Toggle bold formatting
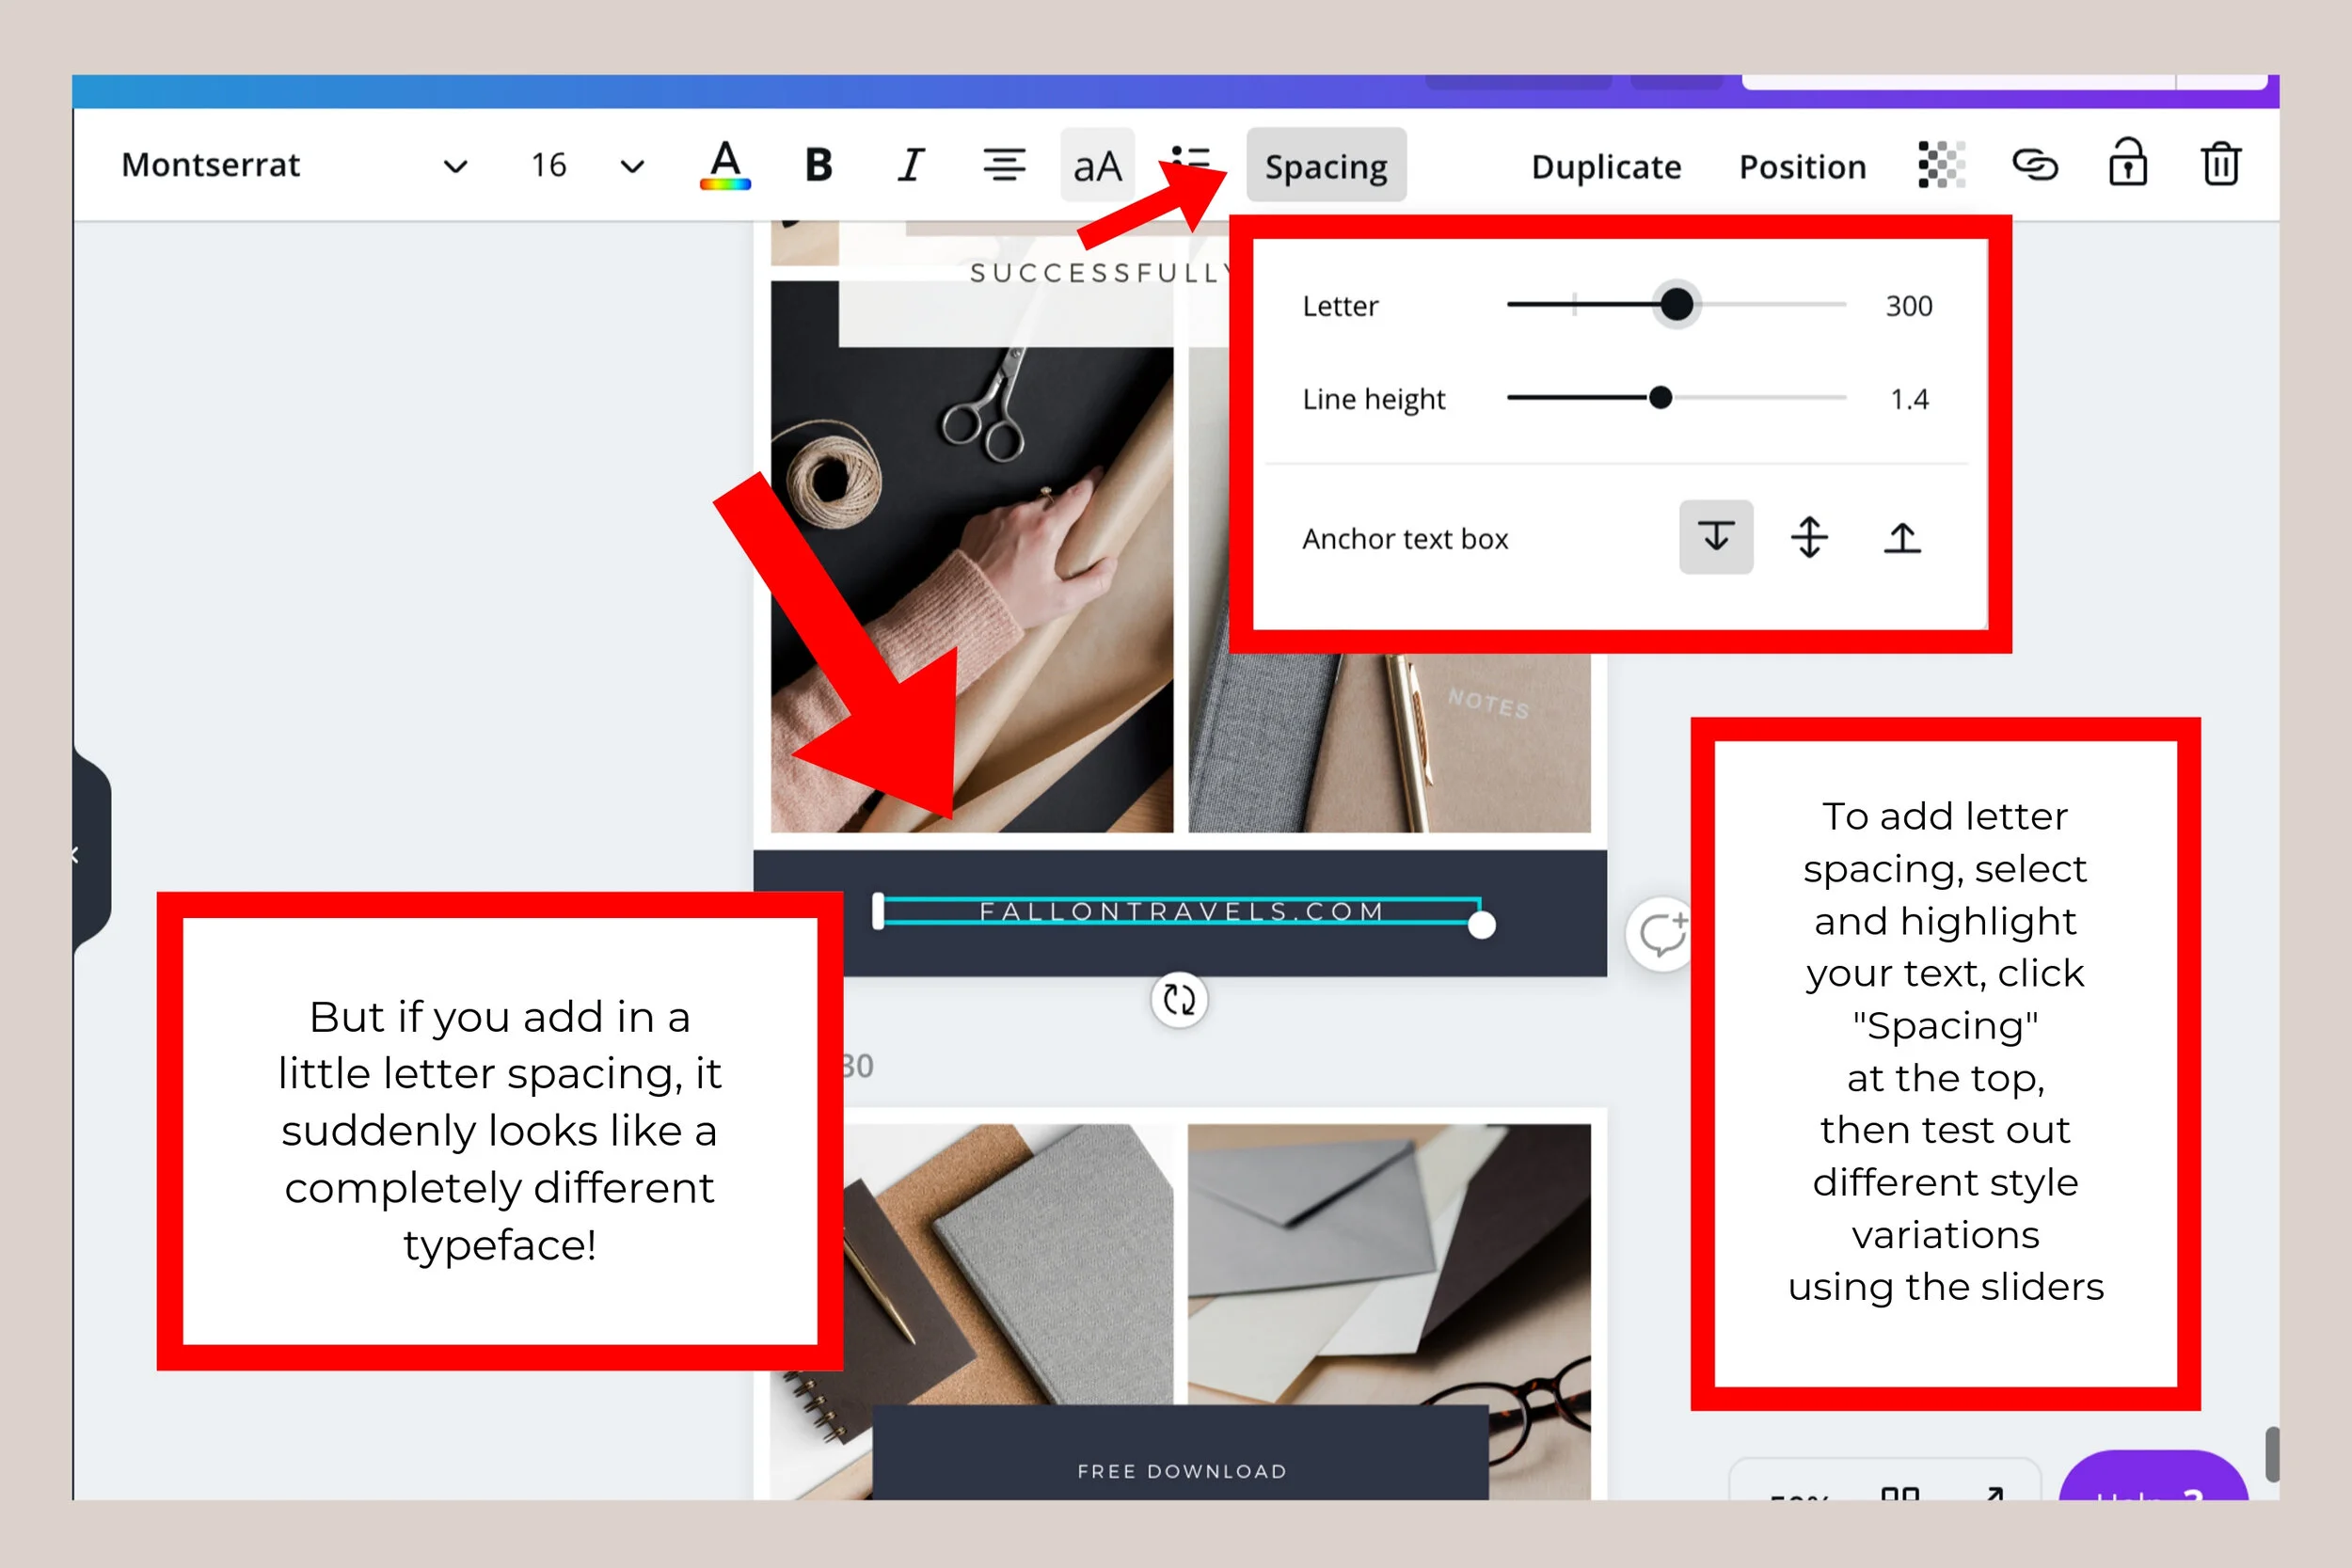Screen dimensions: 2352x1568 point(818,165)
